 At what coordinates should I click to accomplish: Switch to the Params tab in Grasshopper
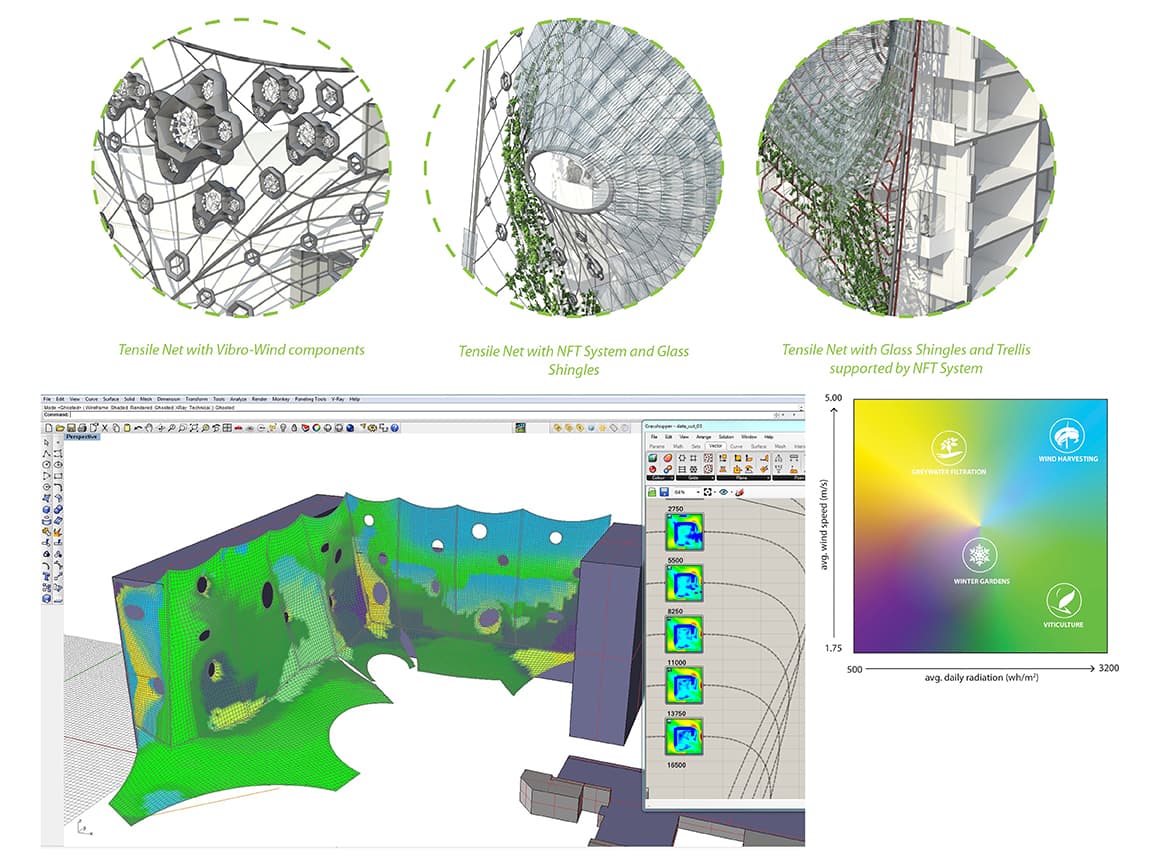tap(657, 446)
